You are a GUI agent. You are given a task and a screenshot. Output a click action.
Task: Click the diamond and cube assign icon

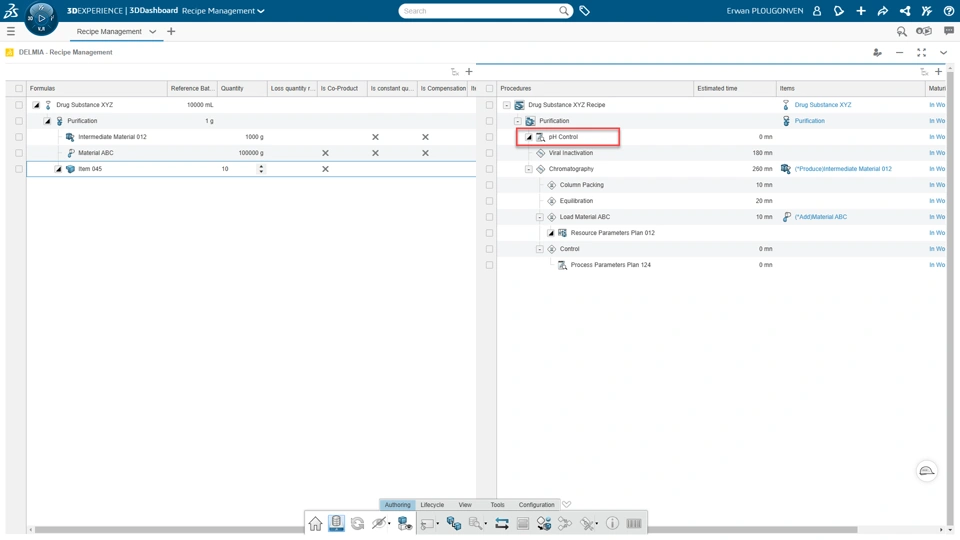coord(544,523)
